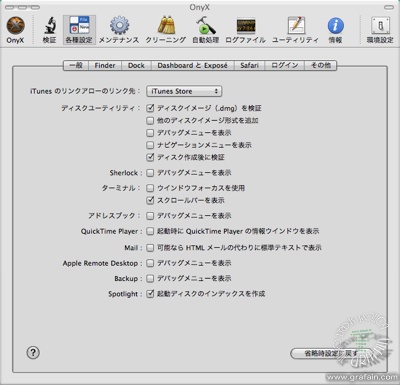
Task: Open the 環境設定 preferences icon
Action: pos(380,30)
